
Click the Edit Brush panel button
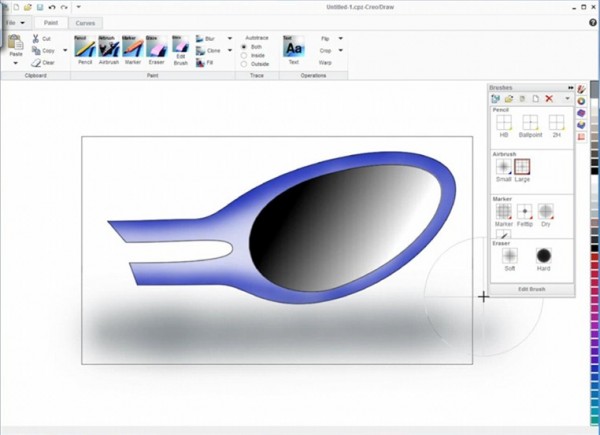coord(531,289)
